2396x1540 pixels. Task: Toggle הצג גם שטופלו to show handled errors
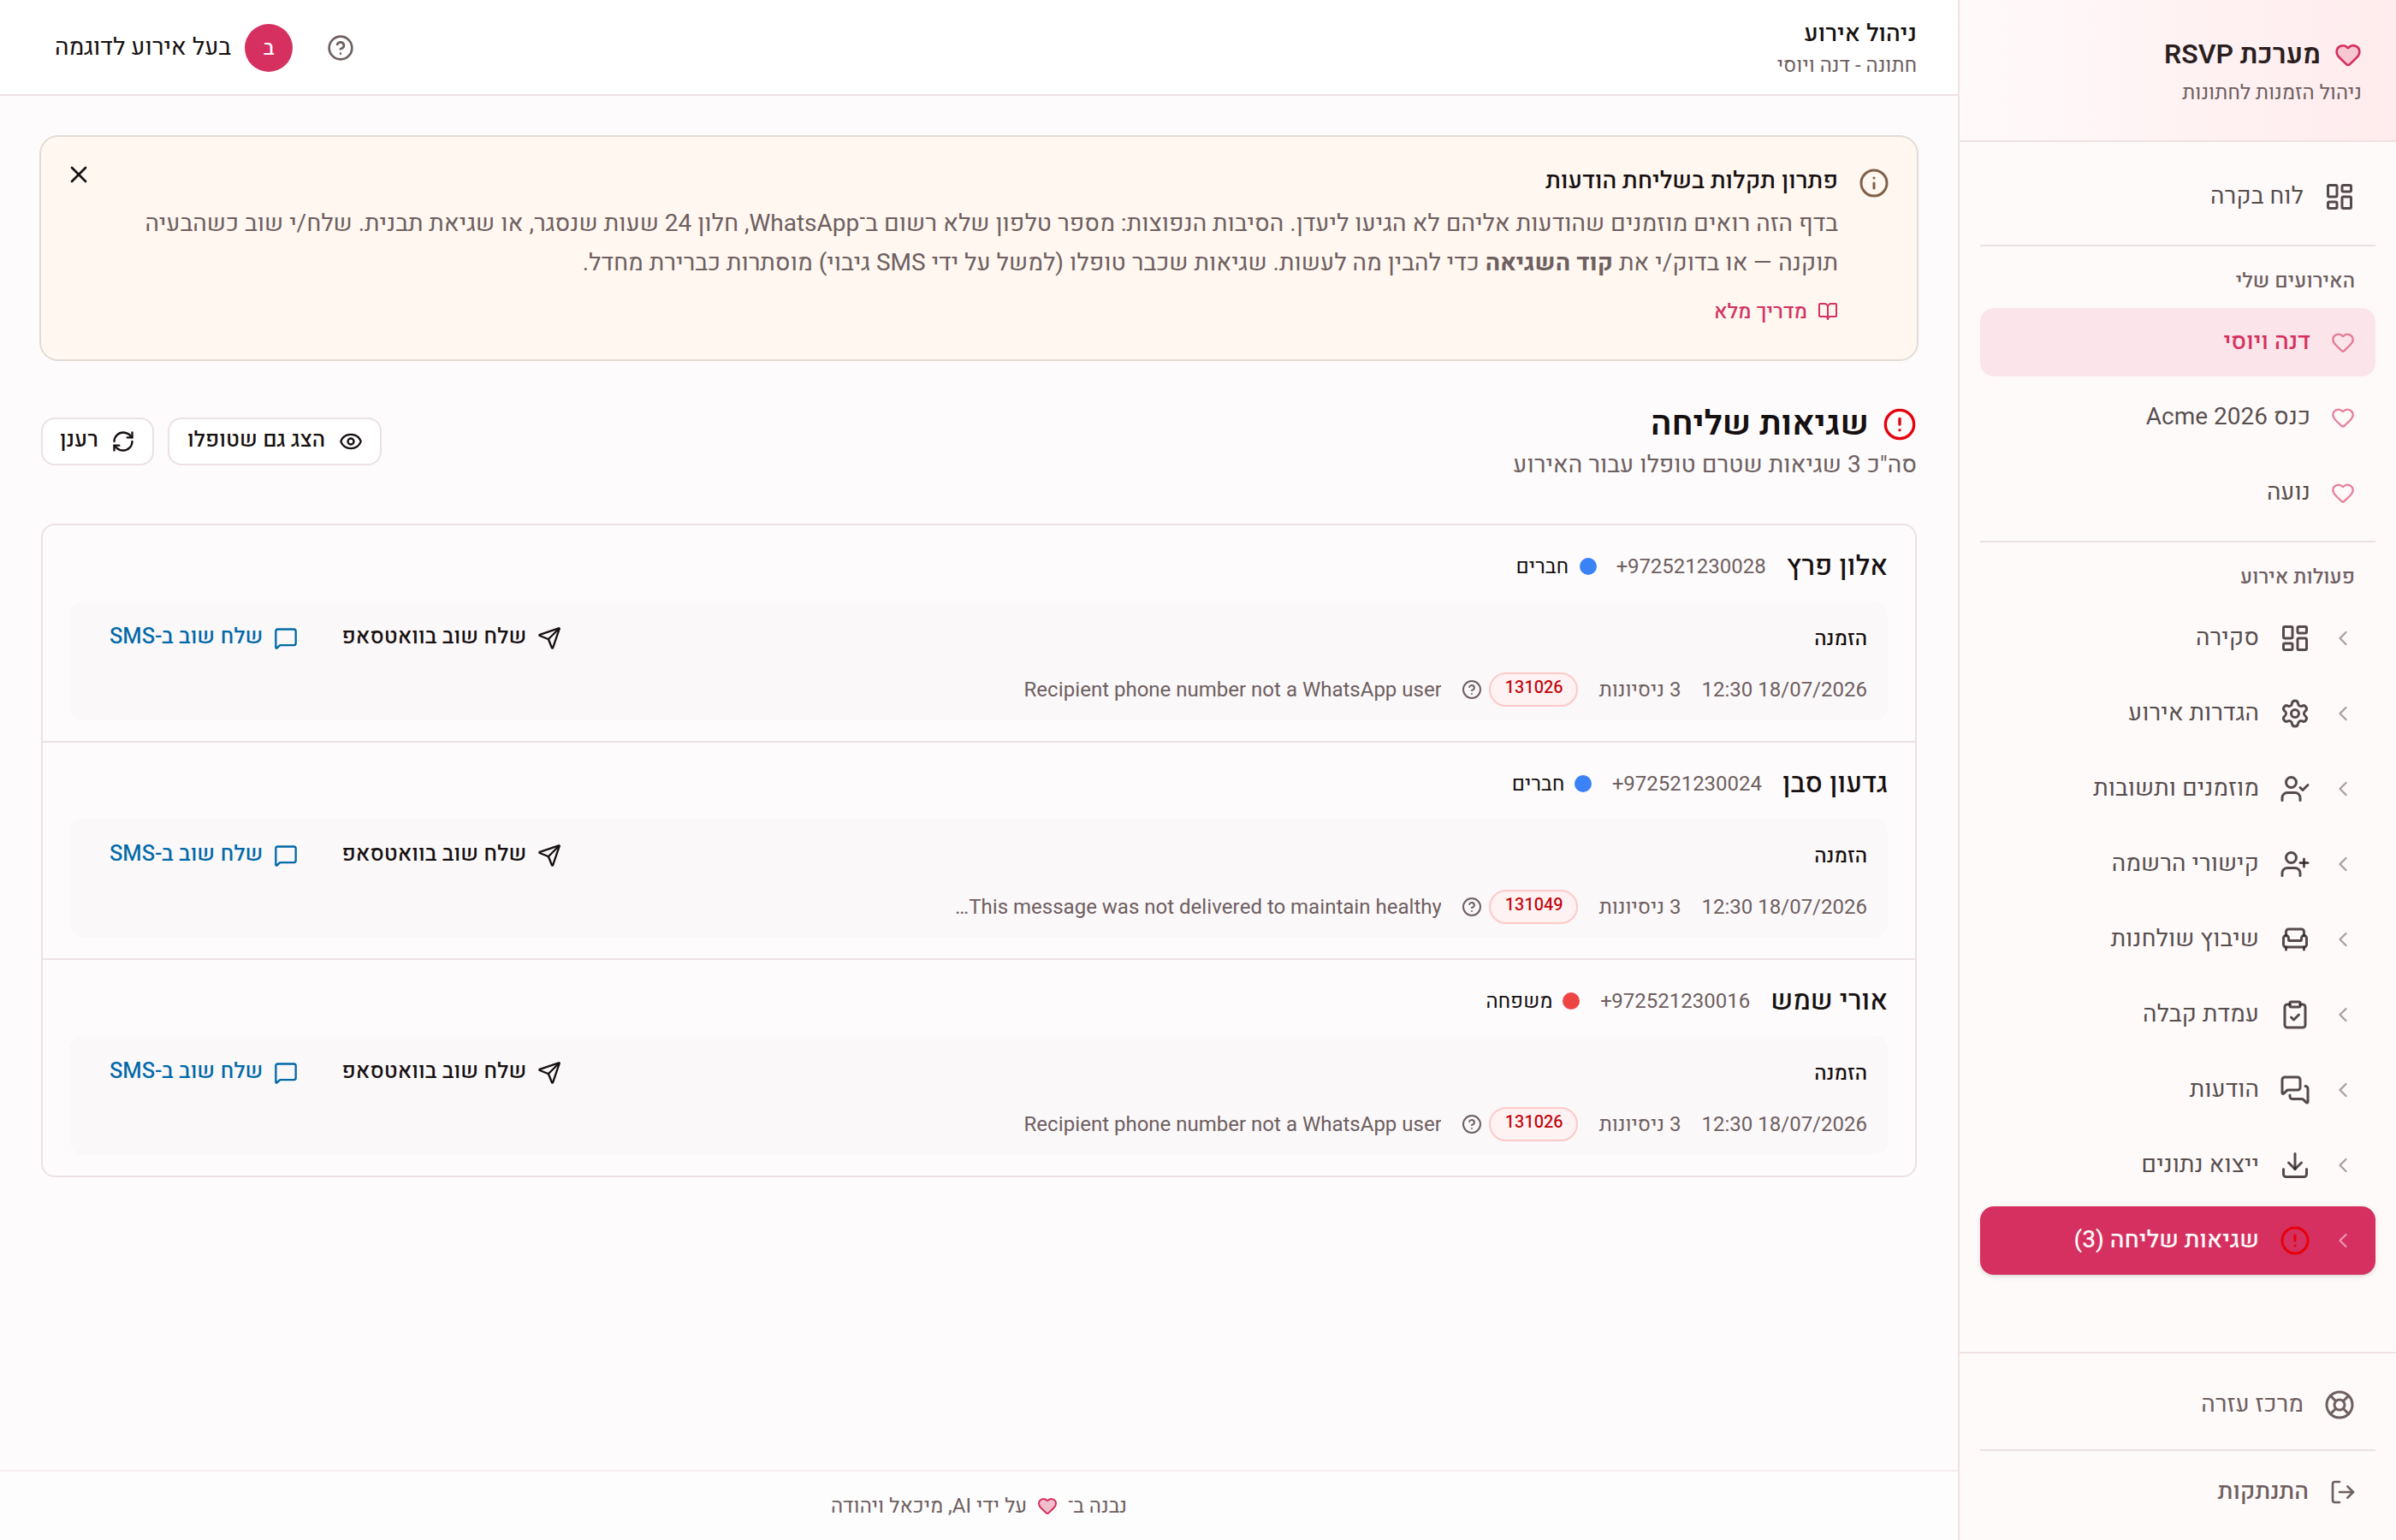point(274,441)
